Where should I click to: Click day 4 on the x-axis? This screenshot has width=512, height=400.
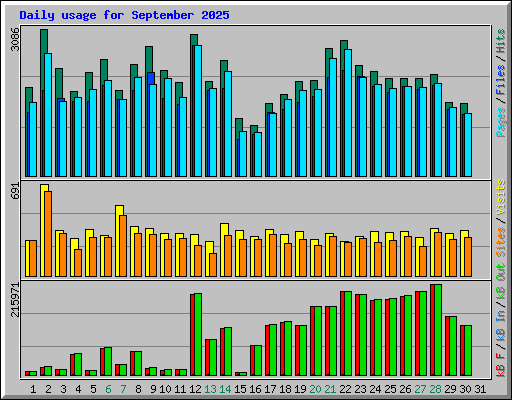click(78, 389)
